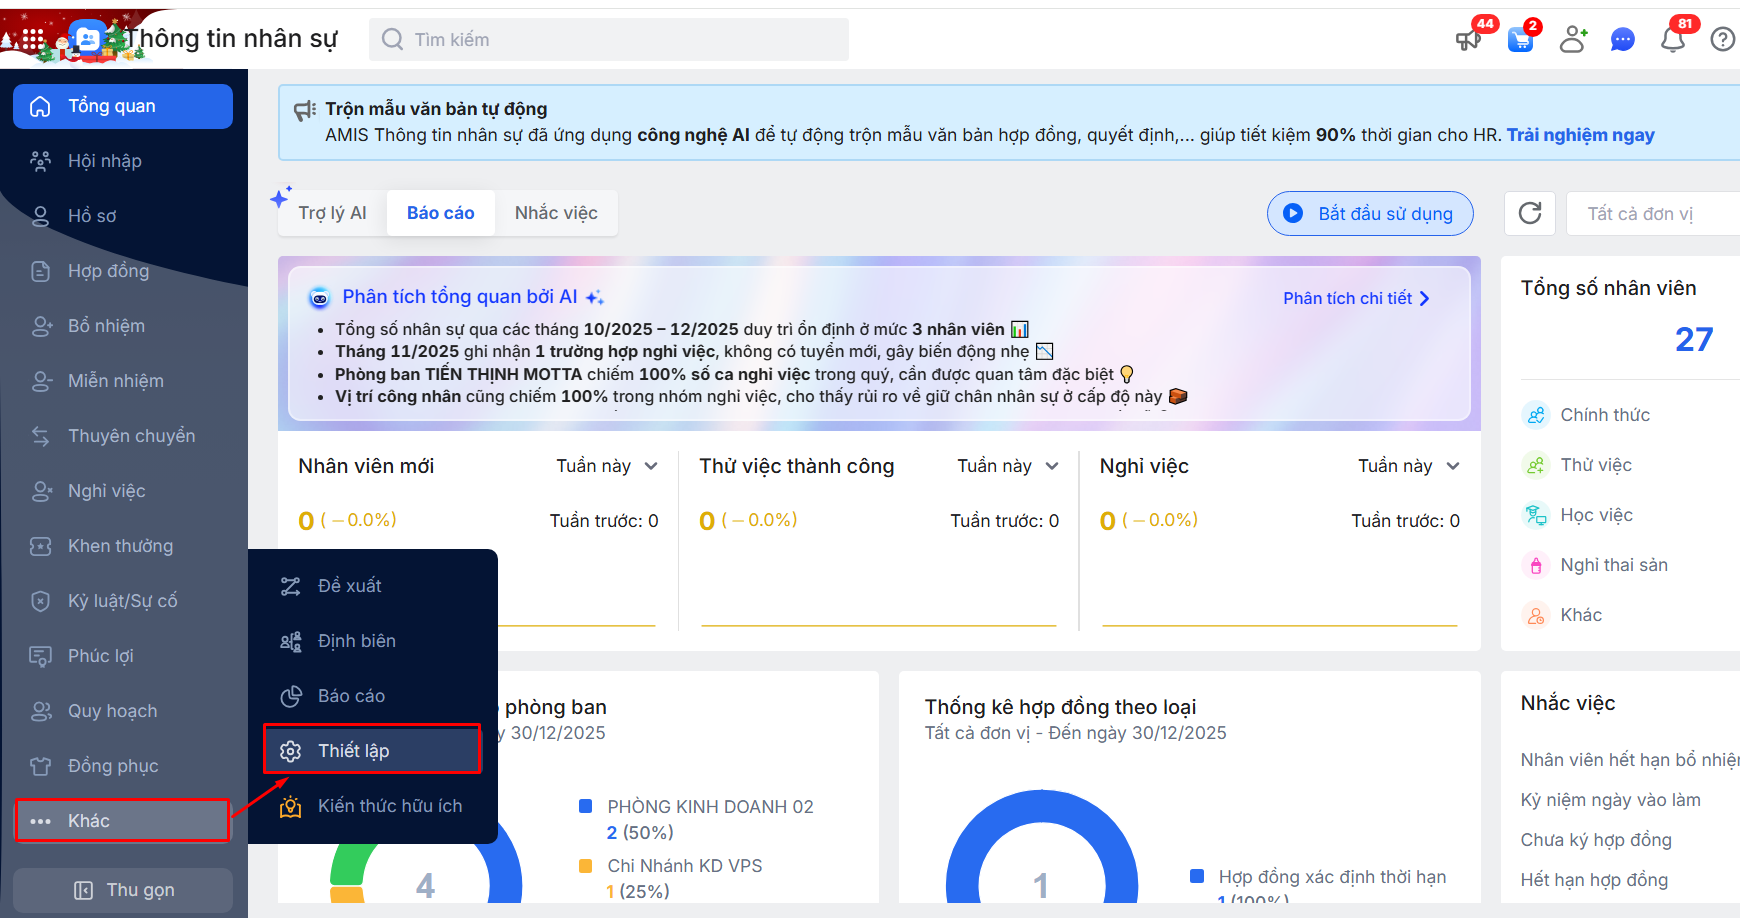Click the Kiến thức hữu ích icon
The image size is (1740, 918).
point(291,806)
